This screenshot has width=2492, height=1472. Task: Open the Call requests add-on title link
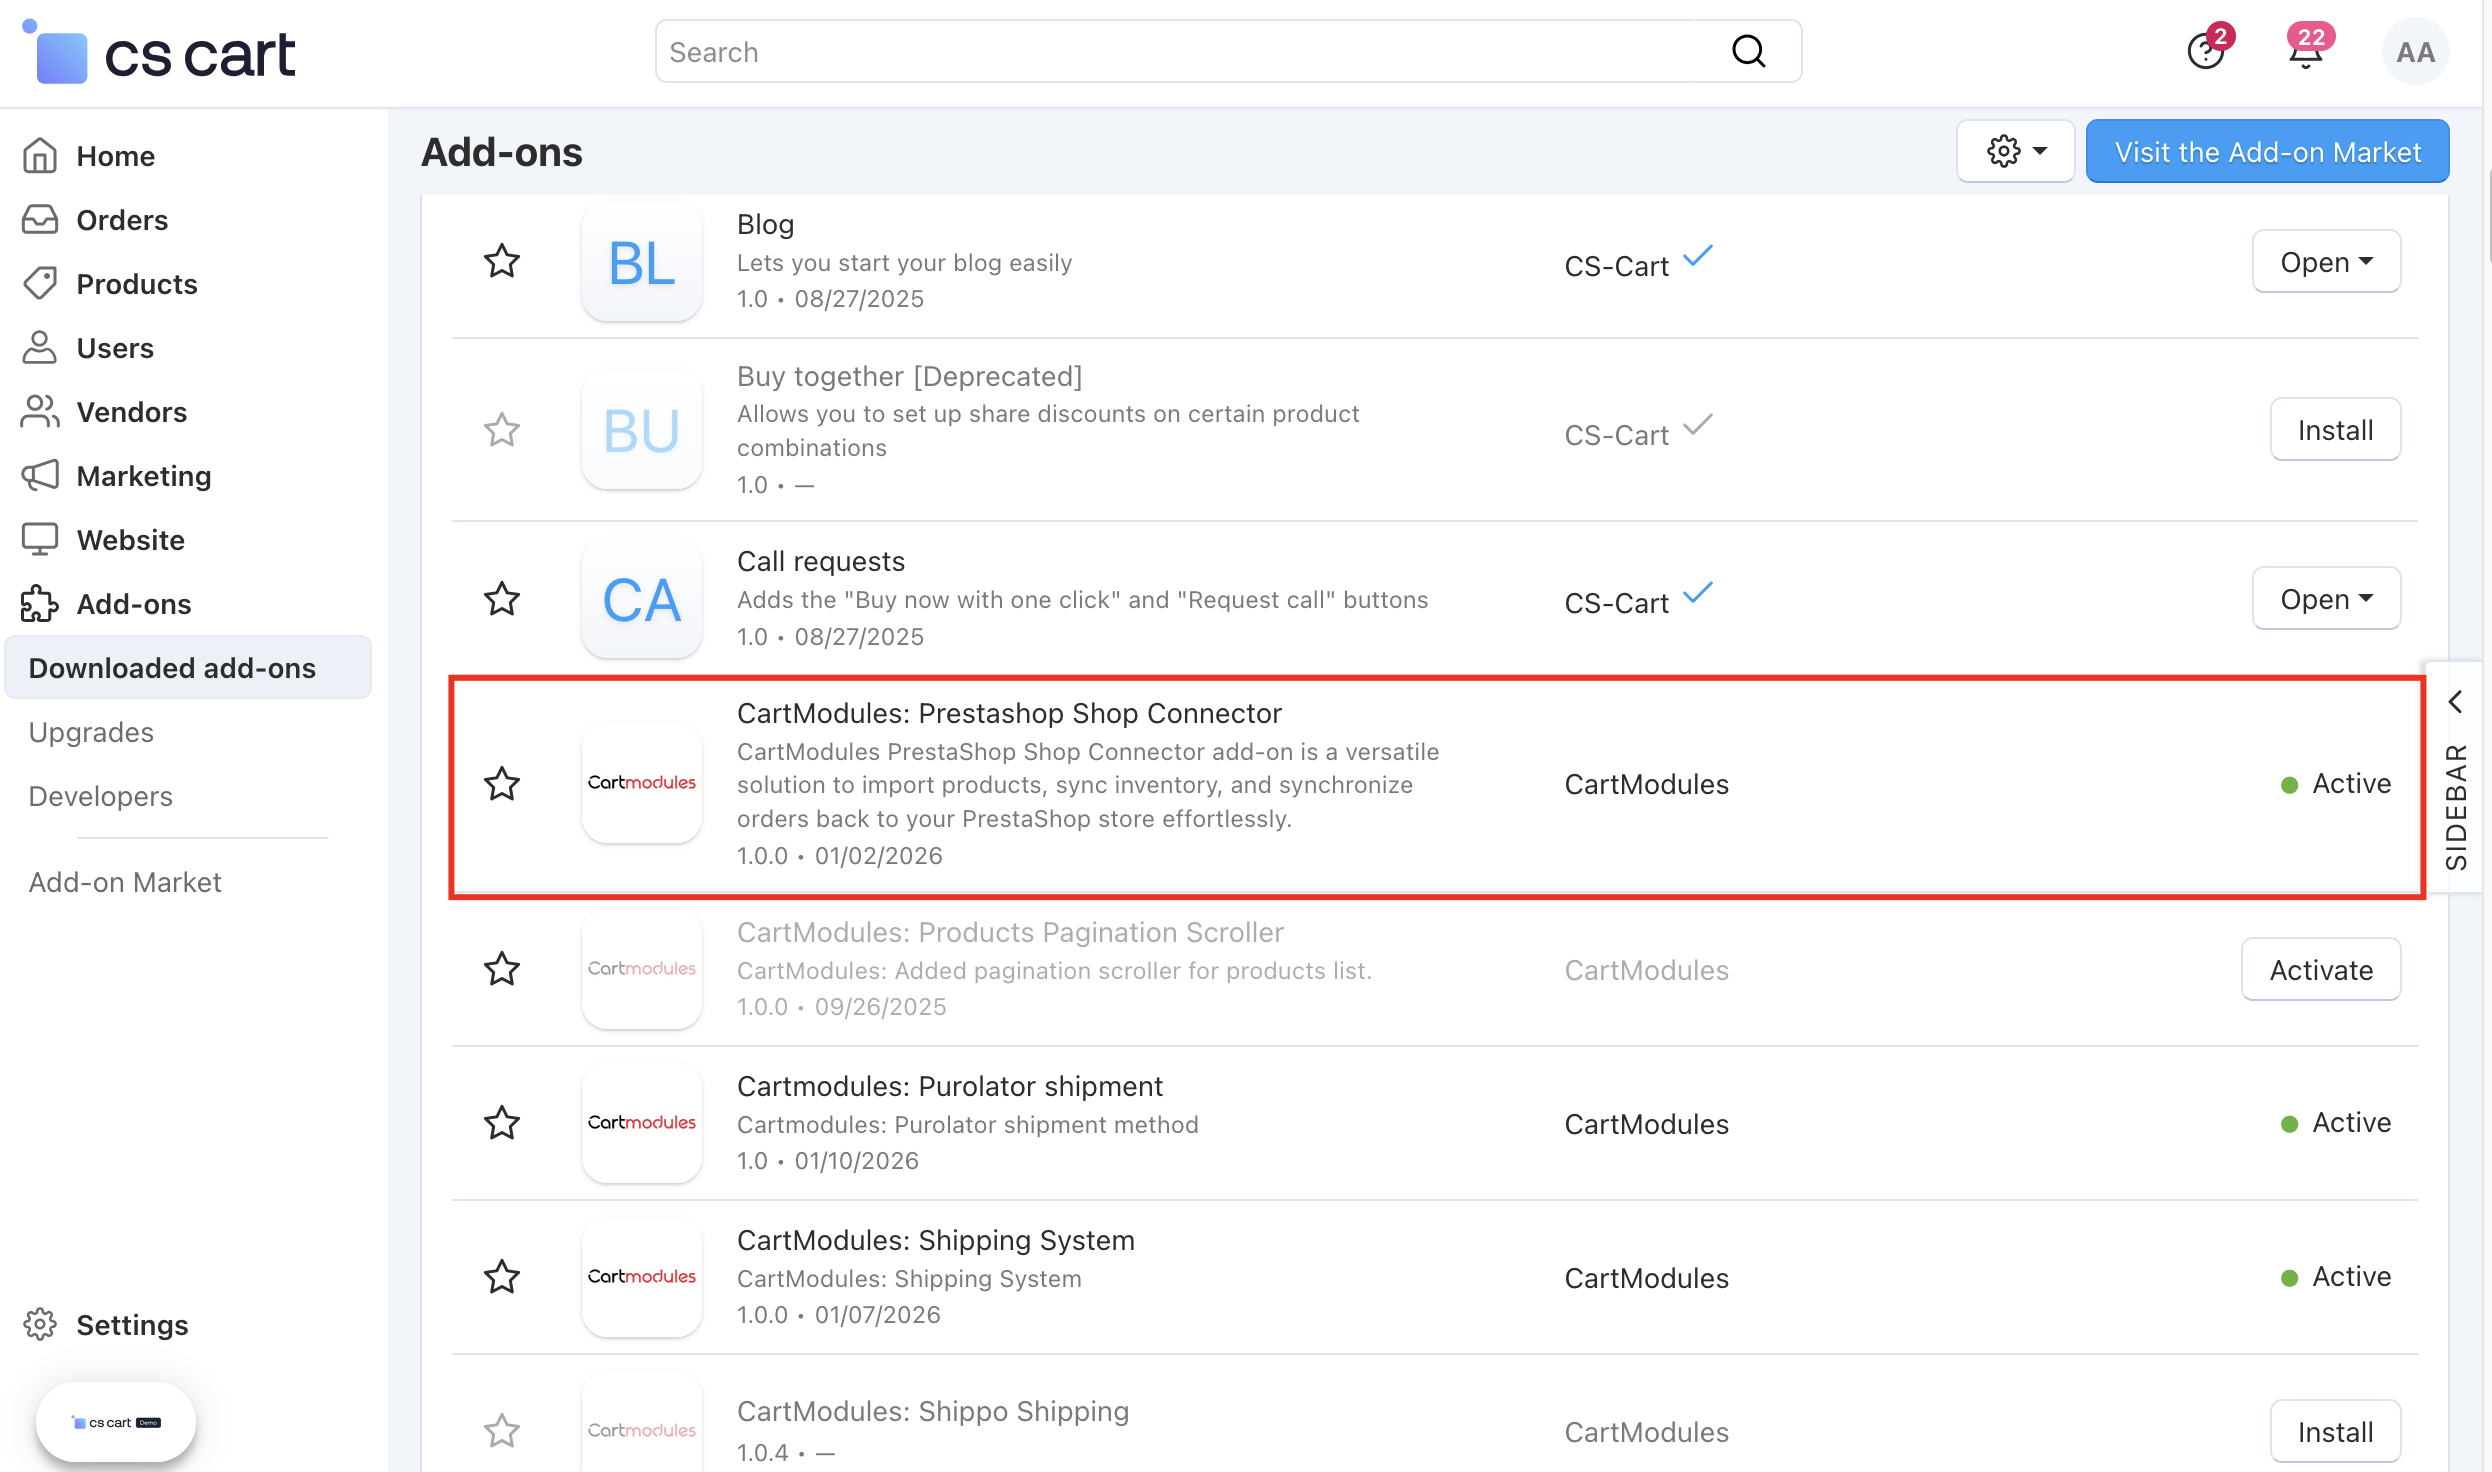(821, 562)
